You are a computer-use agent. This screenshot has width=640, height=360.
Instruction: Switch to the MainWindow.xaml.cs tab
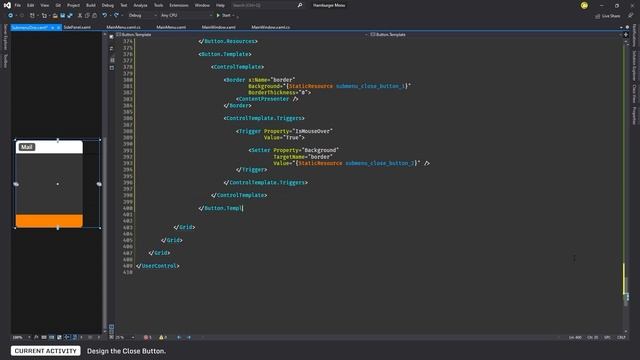271,27
